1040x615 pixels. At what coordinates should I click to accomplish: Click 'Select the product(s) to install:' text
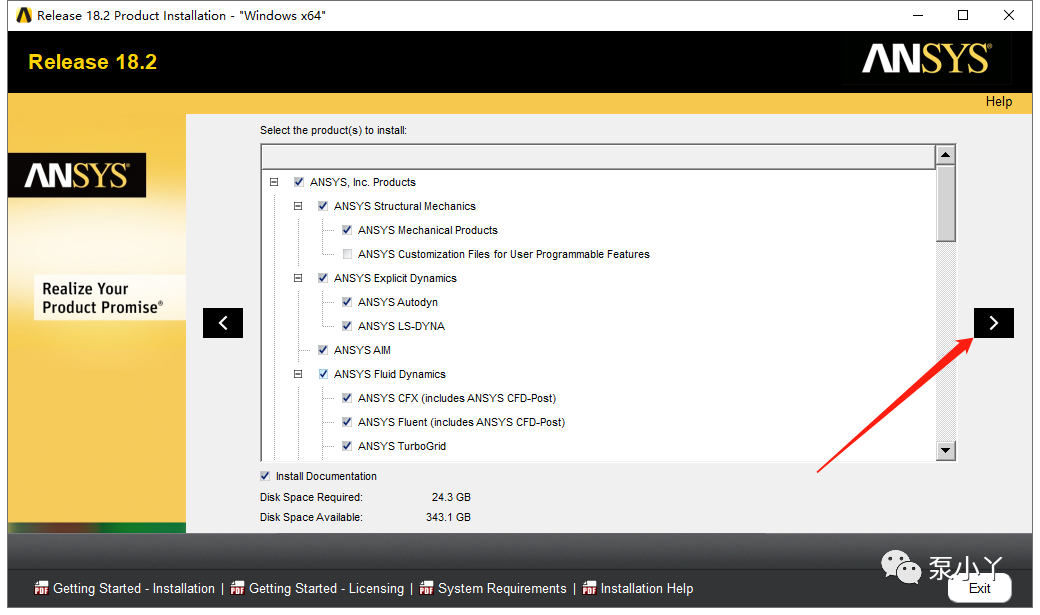click(333, 130)
